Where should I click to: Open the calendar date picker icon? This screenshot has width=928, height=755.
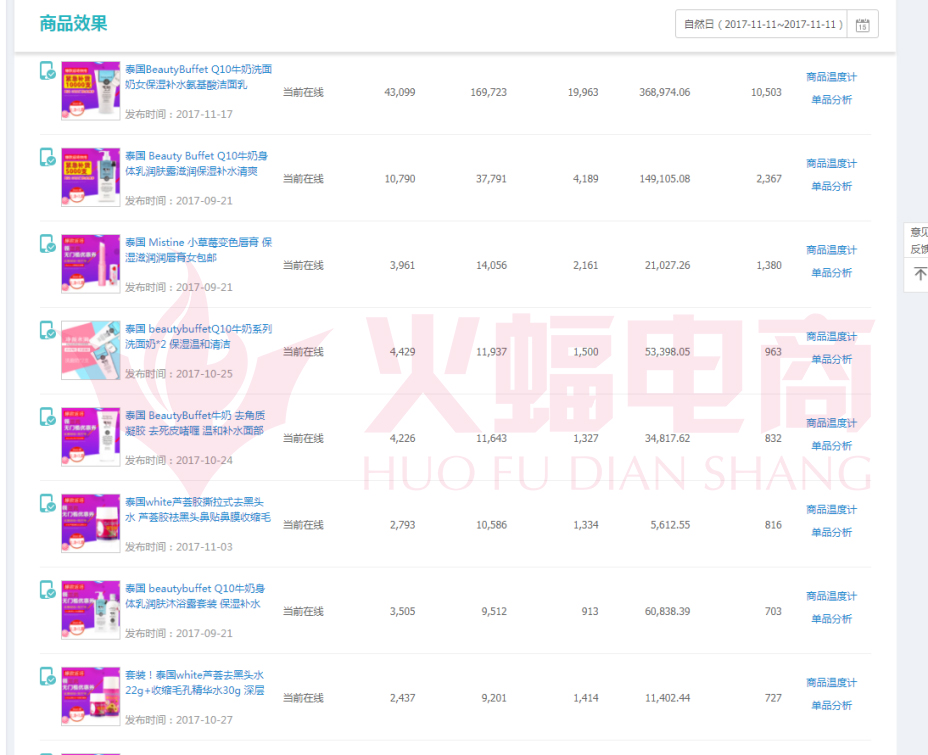[862, 24]
